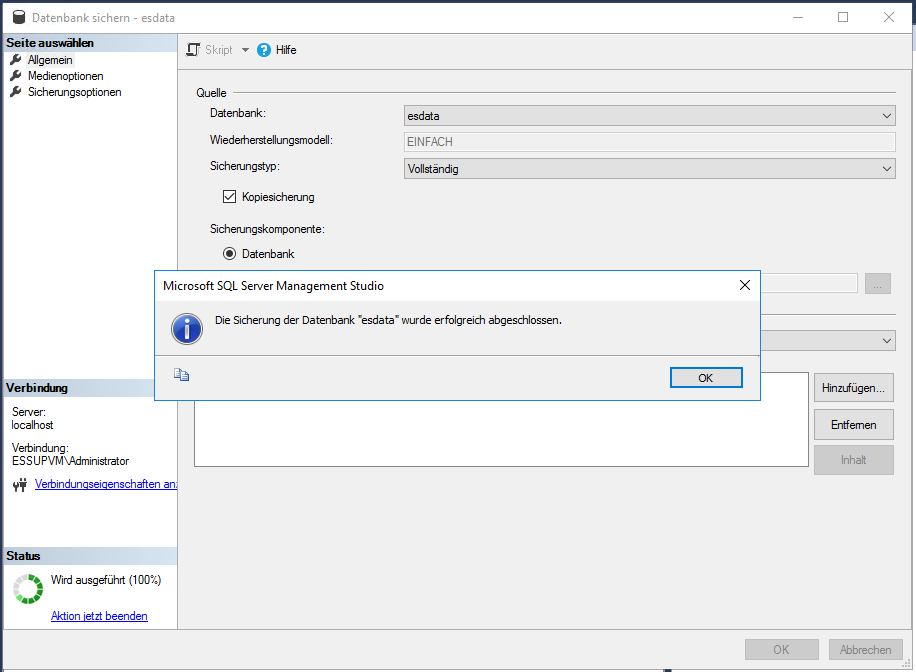Click the Skript toolbar icon

(193, 50)
